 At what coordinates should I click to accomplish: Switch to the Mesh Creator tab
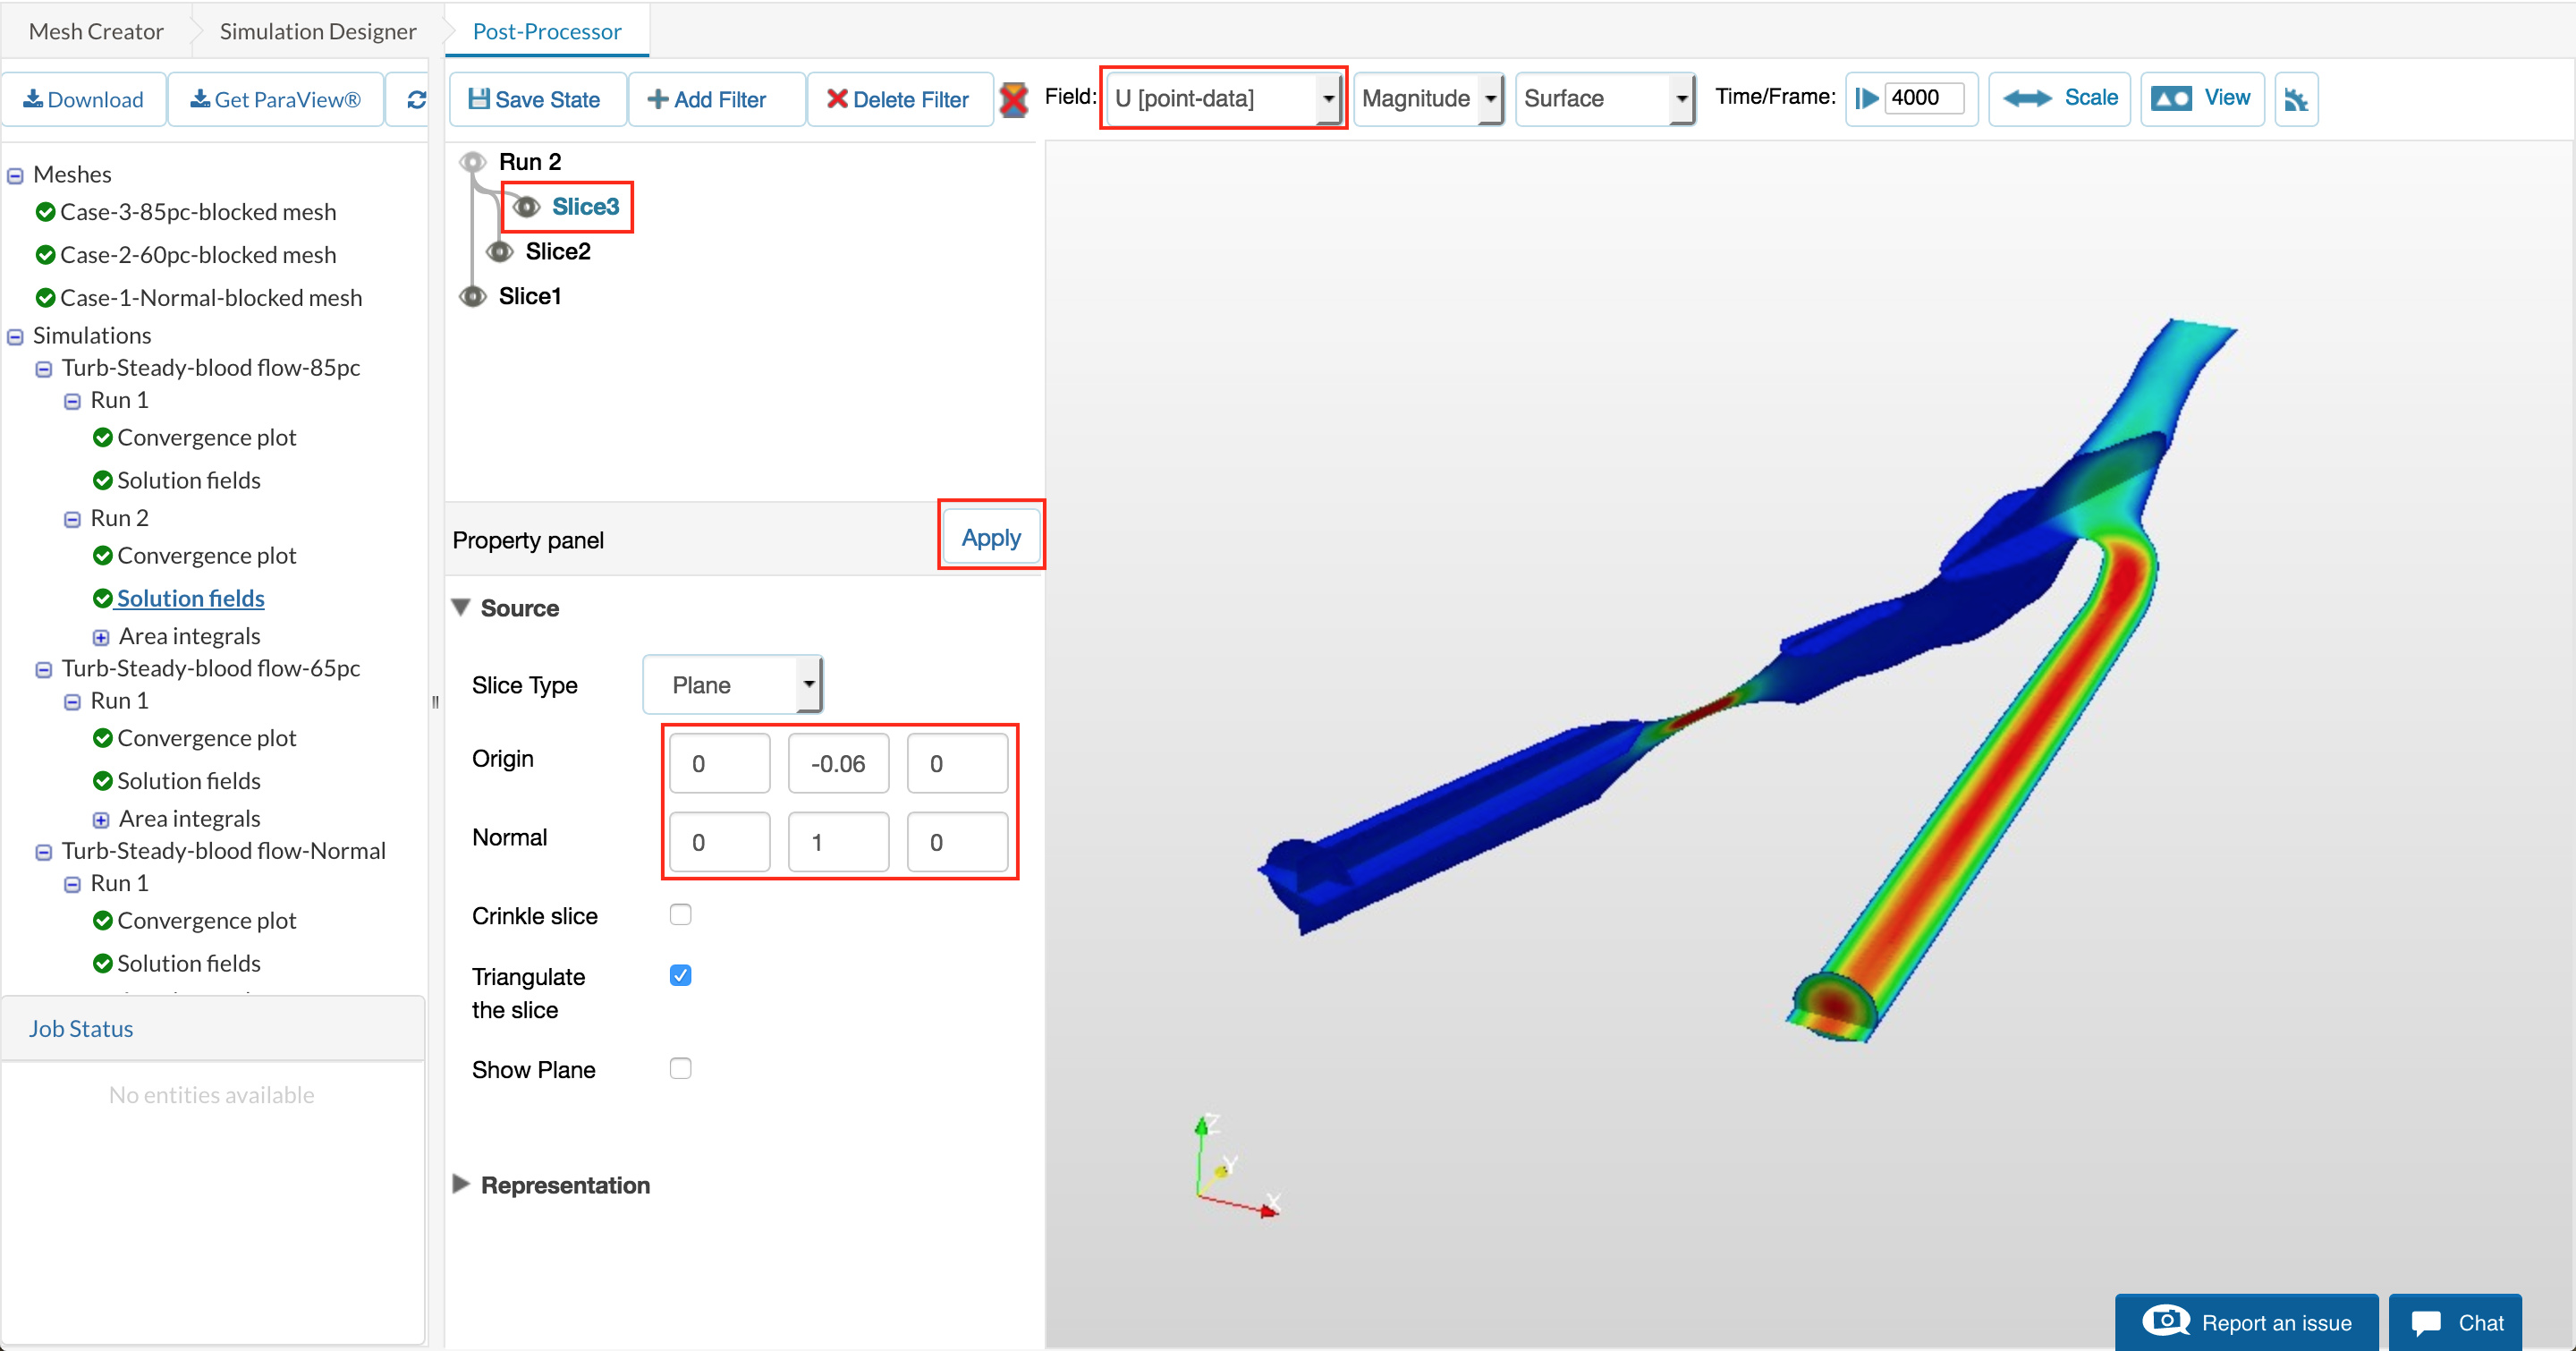(96, 31)
